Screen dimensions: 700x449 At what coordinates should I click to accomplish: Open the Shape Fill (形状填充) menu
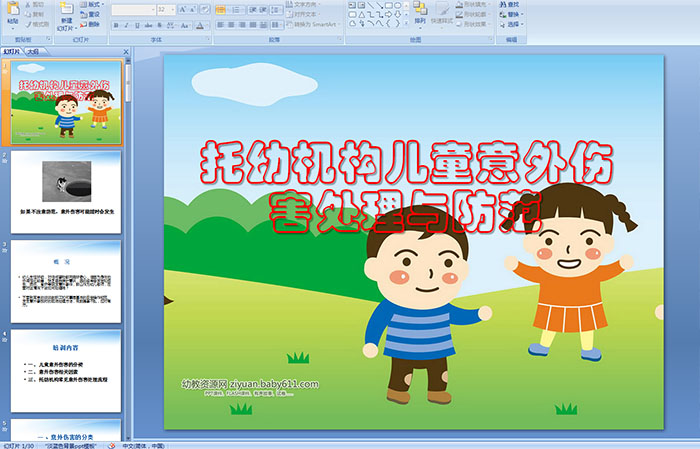click(473, 4)
